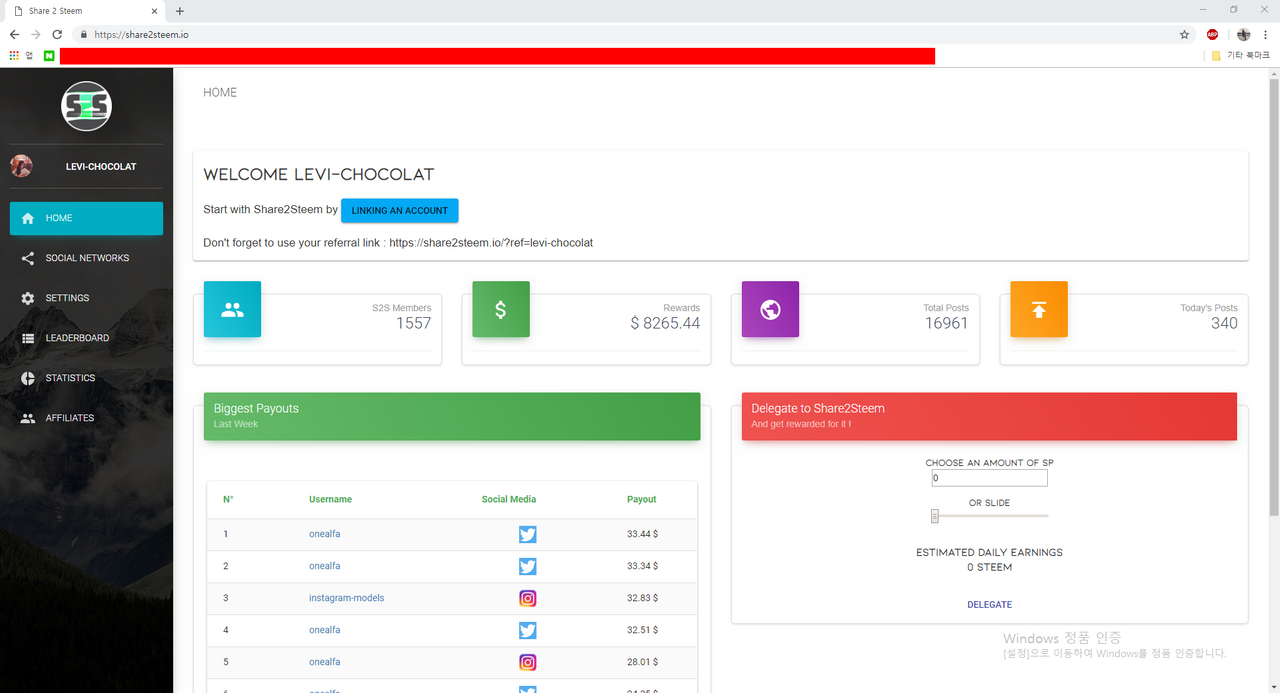
Task: Click the 340 today's posts value
Action: 1224,323
